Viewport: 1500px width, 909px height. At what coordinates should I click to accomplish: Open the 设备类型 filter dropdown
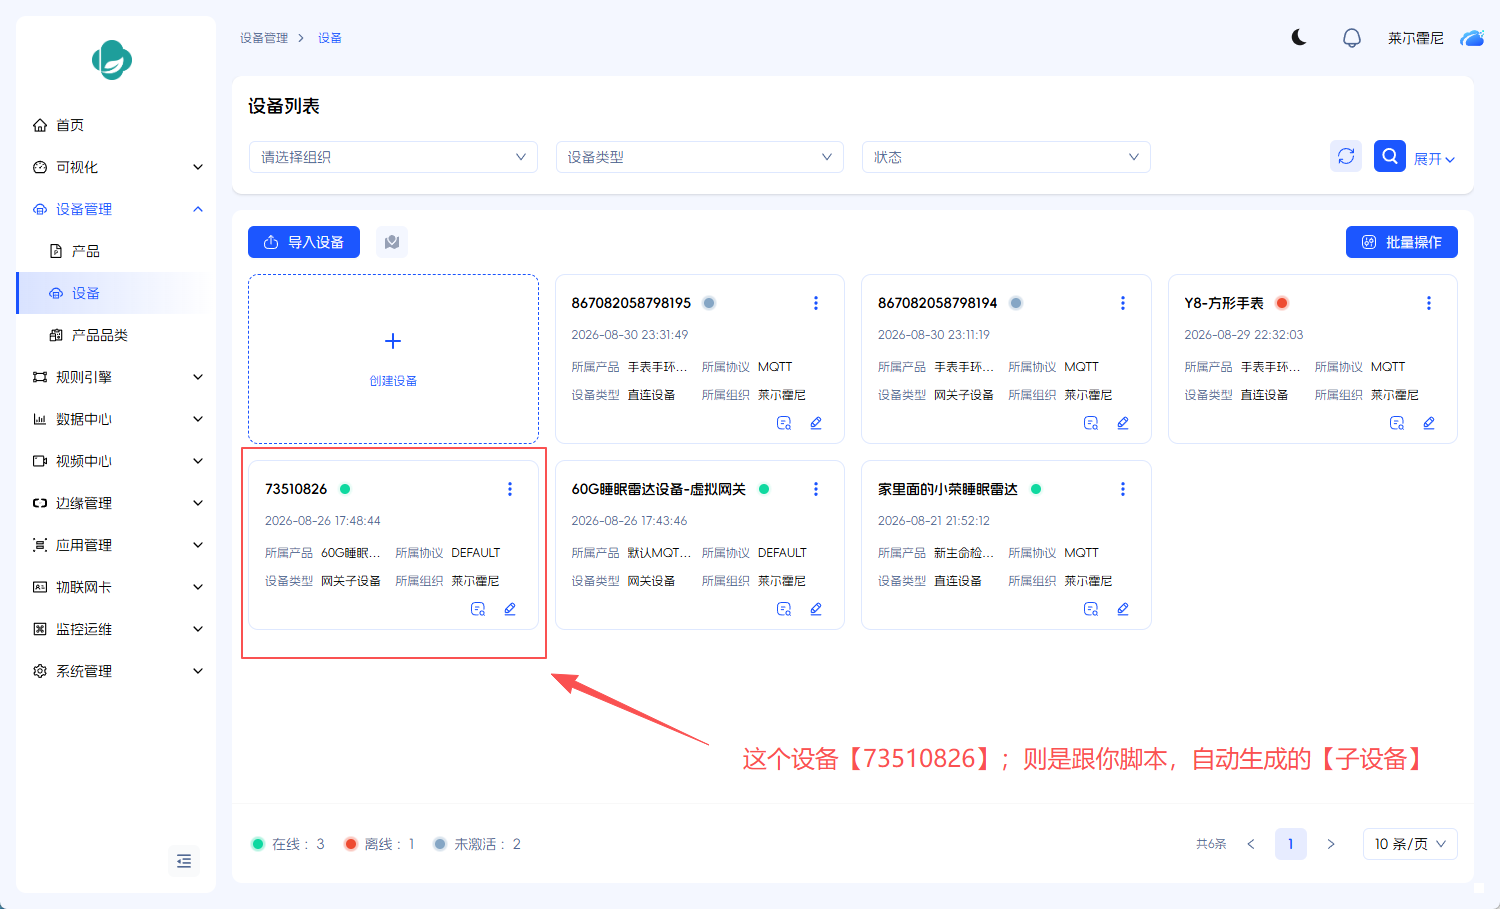pos(699,157)
